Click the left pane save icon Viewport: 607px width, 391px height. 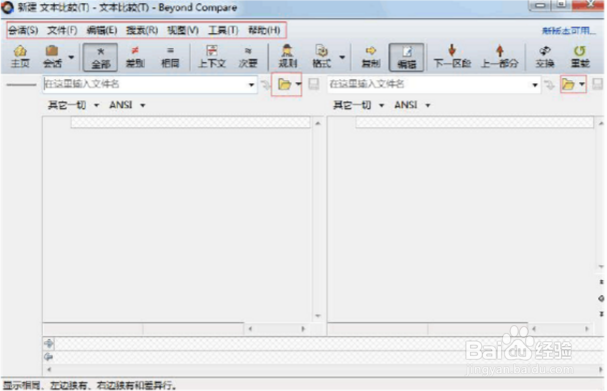tap(314, 84)
